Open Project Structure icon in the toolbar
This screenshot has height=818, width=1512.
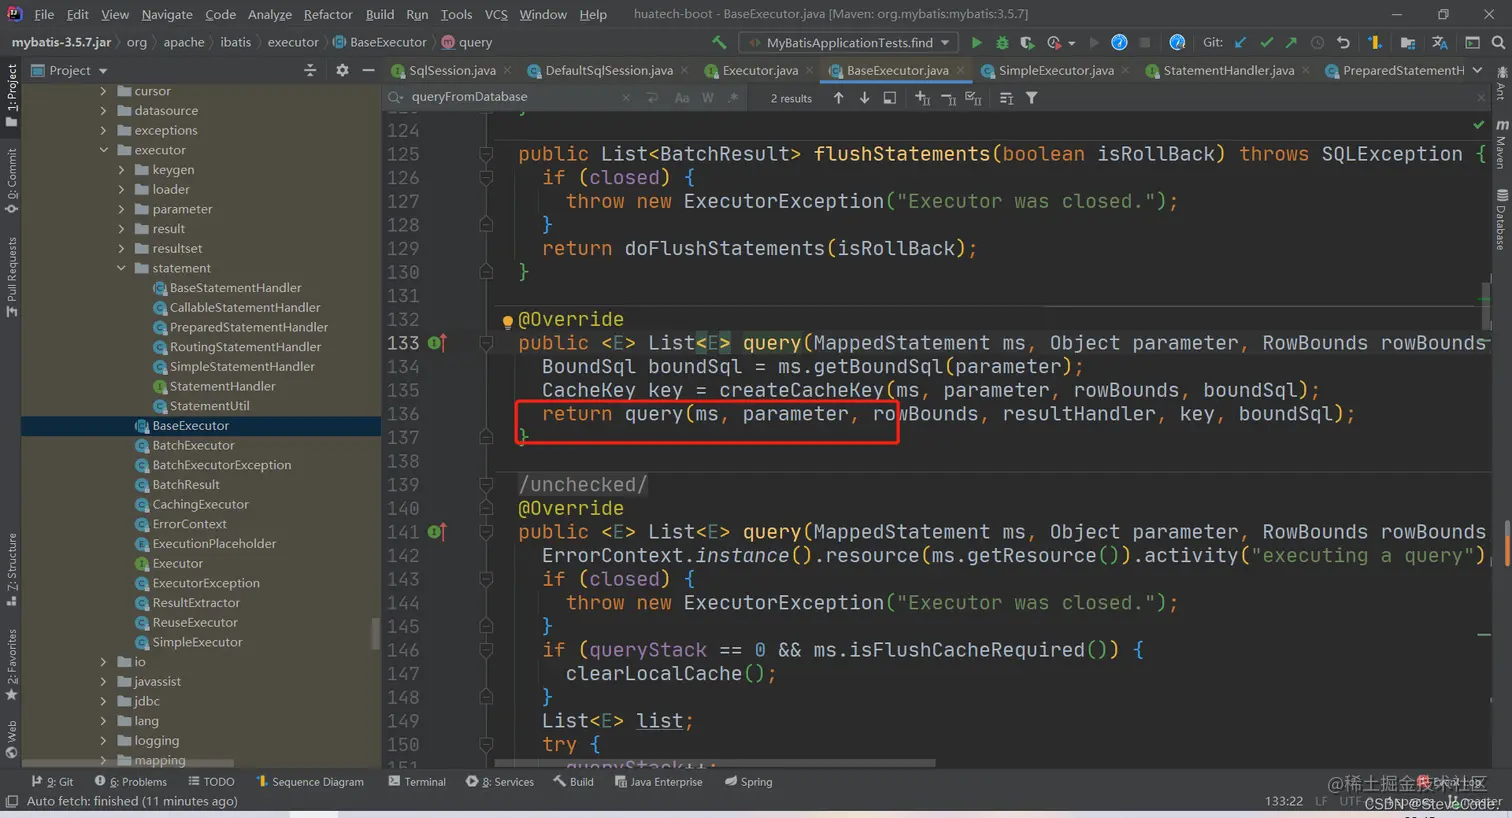[x=1408, y=42]
